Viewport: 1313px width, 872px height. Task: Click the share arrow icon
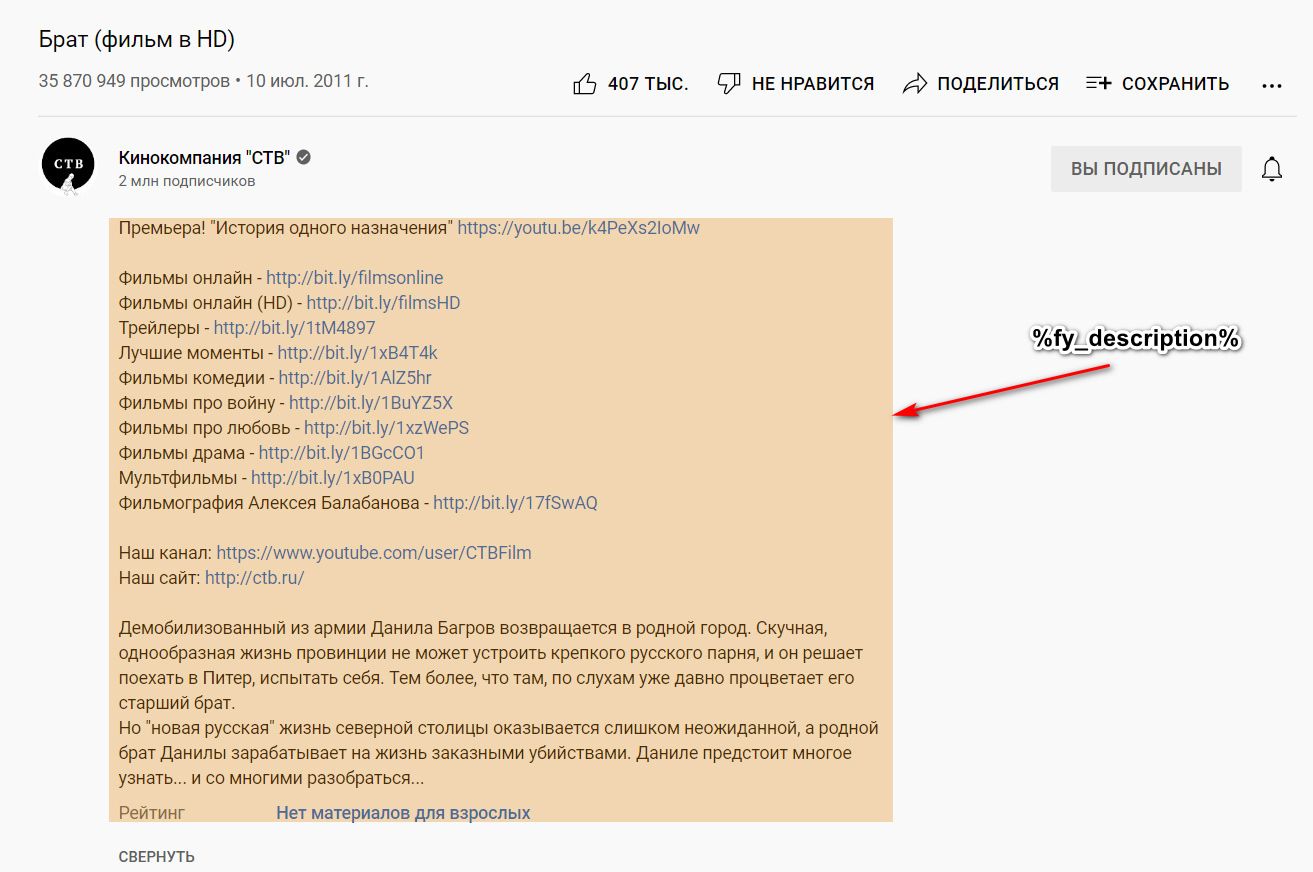pyautogui.click(x=914, y=84)
